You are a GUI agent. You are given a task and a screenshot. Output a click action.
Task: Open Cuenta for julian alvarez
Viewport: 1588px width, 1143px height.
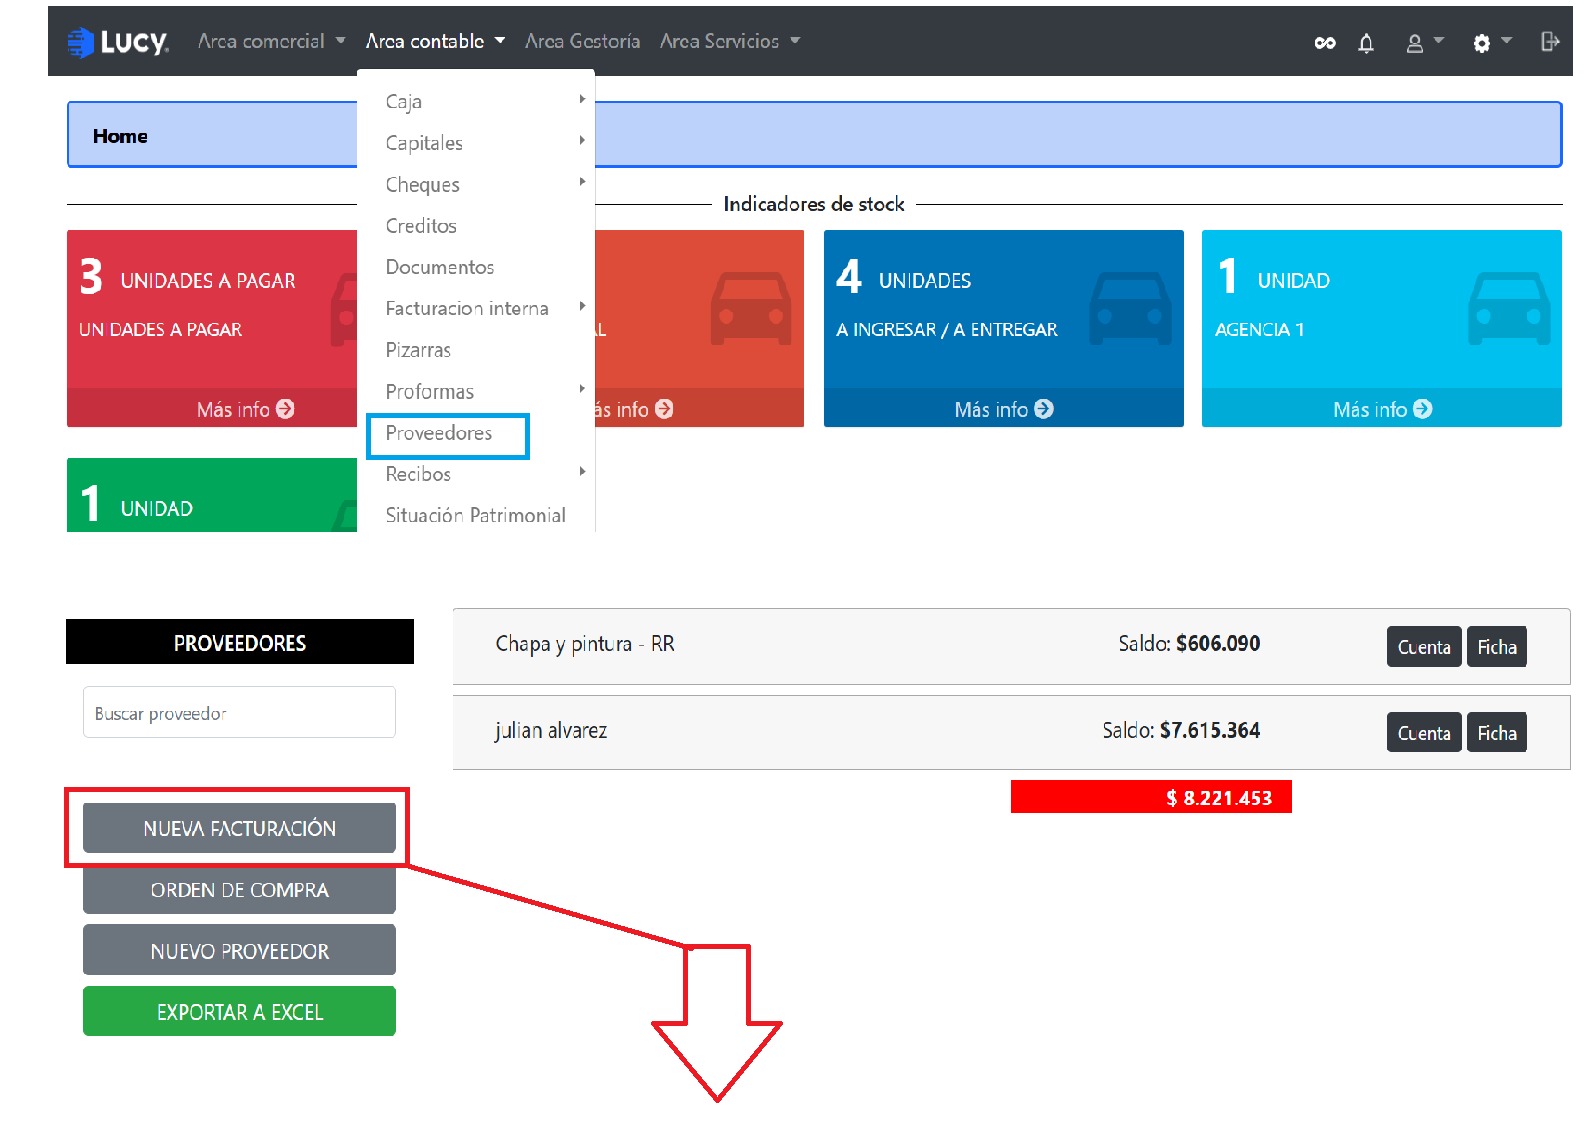pyautogui.click(x=1424, y=733)
